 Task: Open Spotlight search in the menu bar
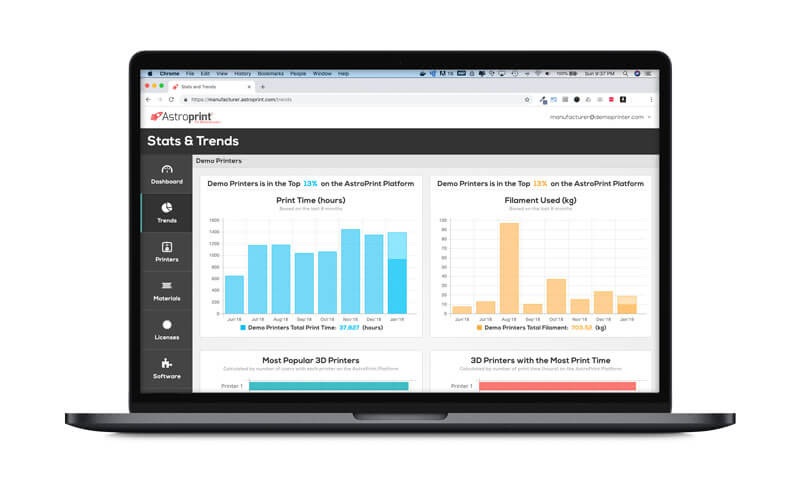pos(625,73)
